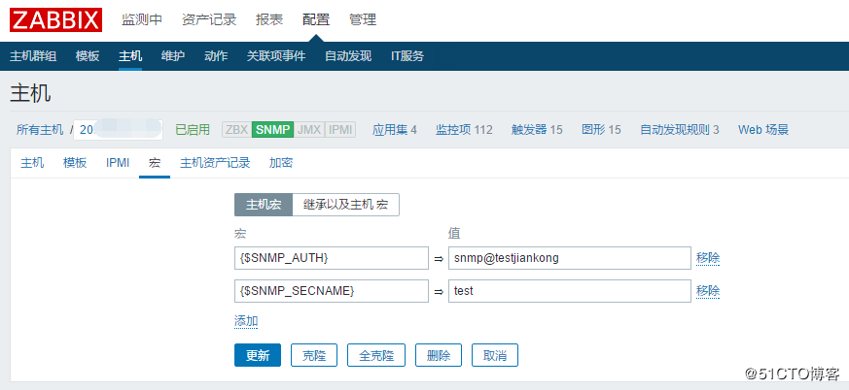
Task: Switch to the IPMI form tab
Action: [x=117, y=162]
